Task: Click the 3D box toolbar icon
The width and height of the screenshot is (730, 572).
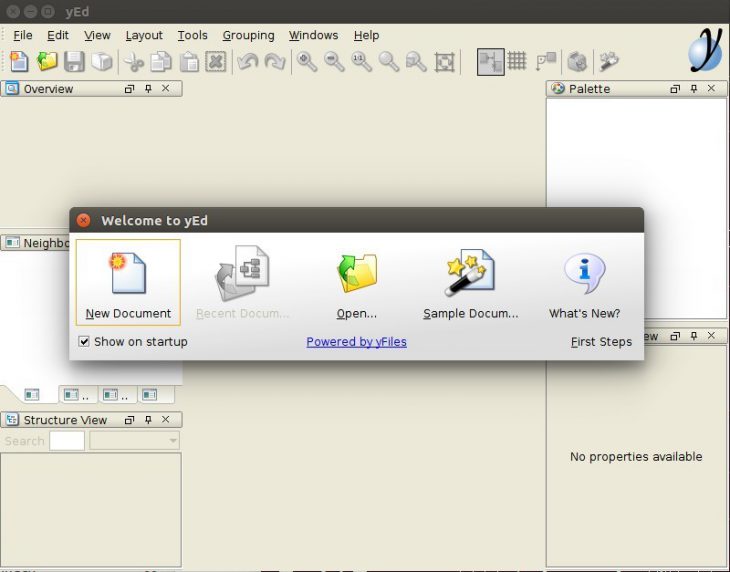Action: point(102,61)
